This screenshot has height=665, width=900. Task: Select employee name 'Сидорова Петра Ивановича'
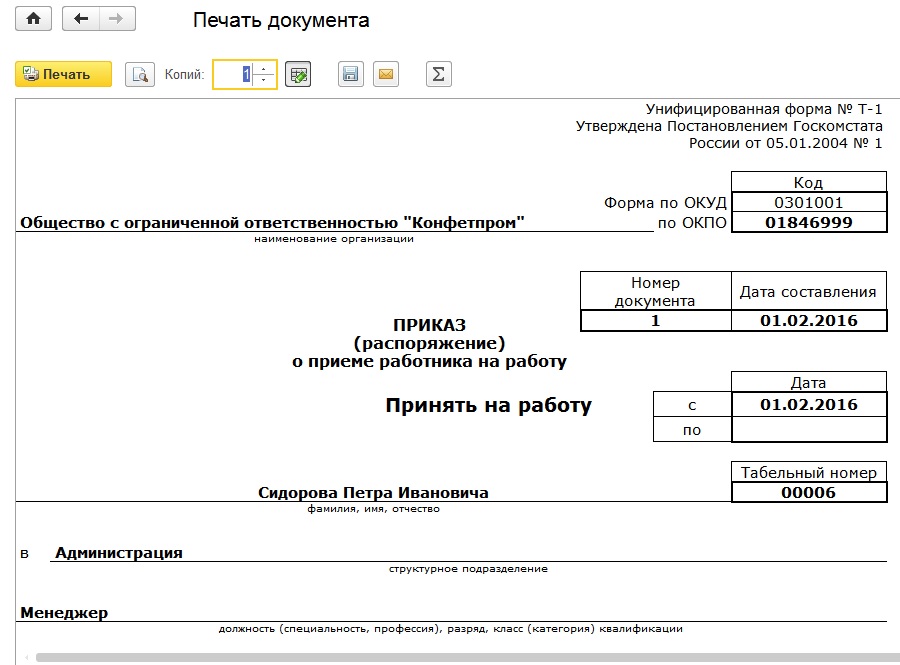coord(373,493)
